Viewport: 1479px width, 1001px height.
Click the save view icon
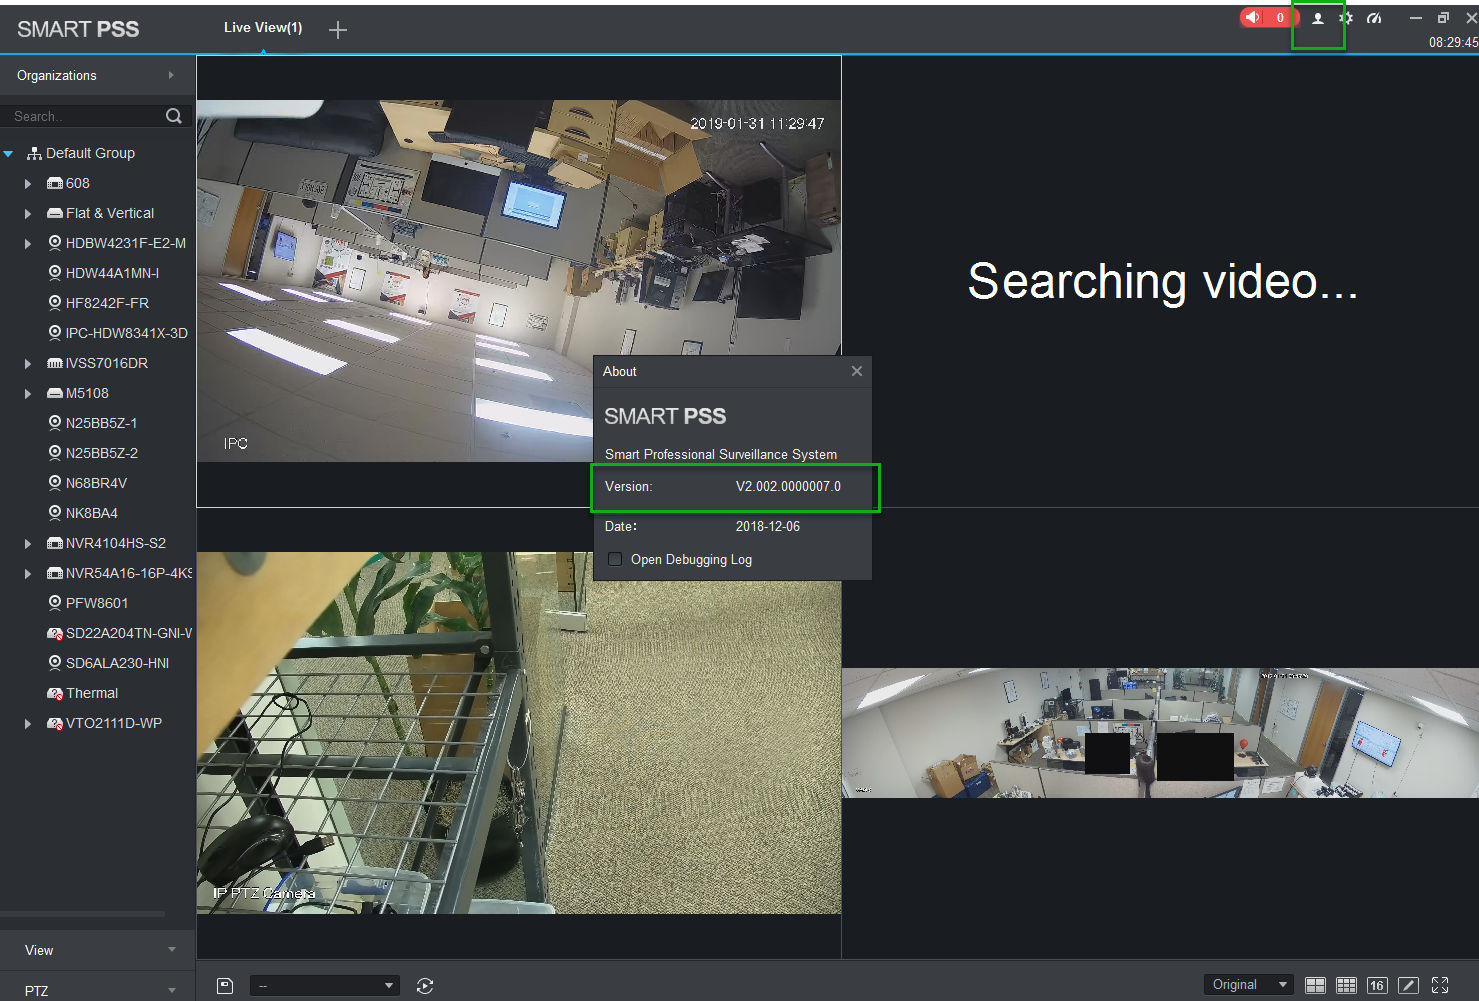point(225,986)
